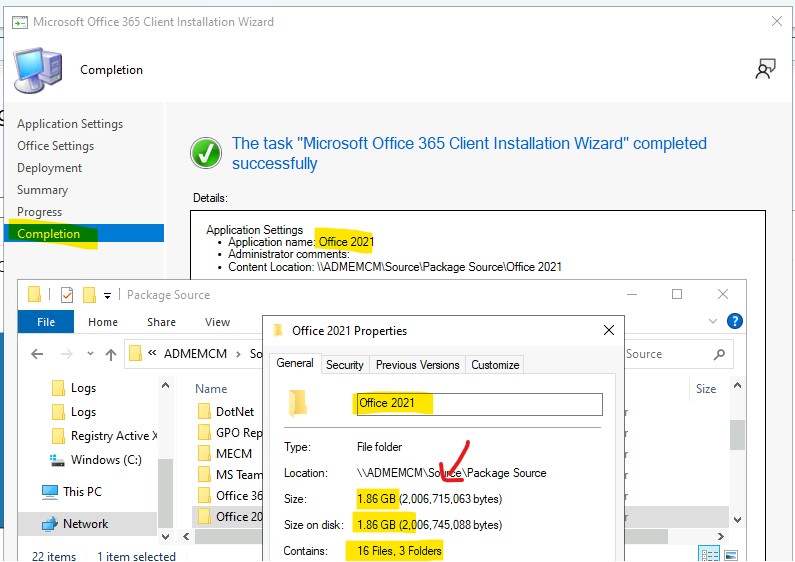Click horizontal scrollbar right arrow in file list

pos(720,536)
